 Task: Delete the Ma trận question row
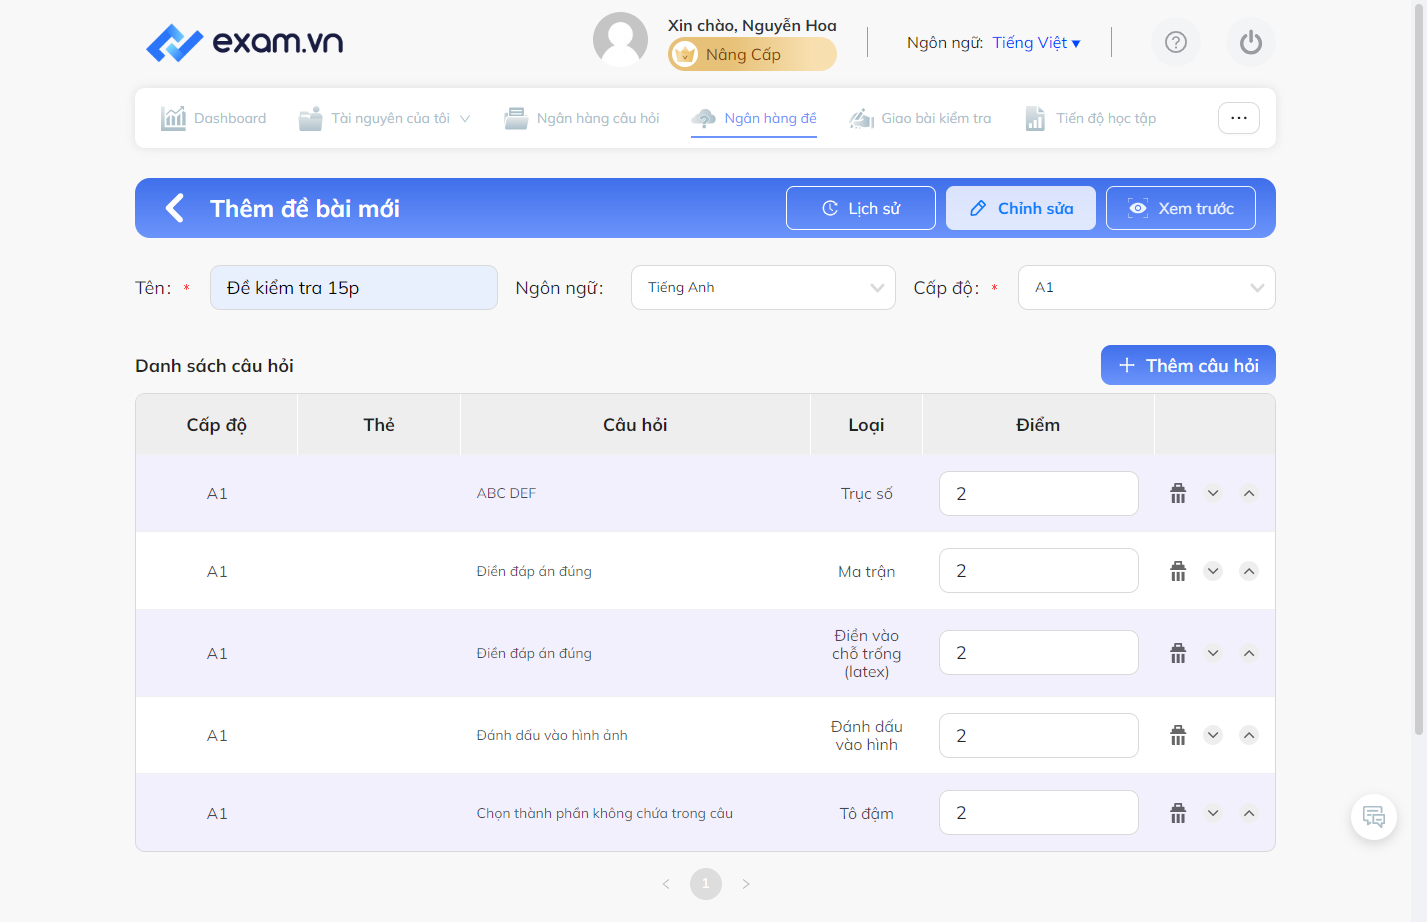[x=1178, y=571]
